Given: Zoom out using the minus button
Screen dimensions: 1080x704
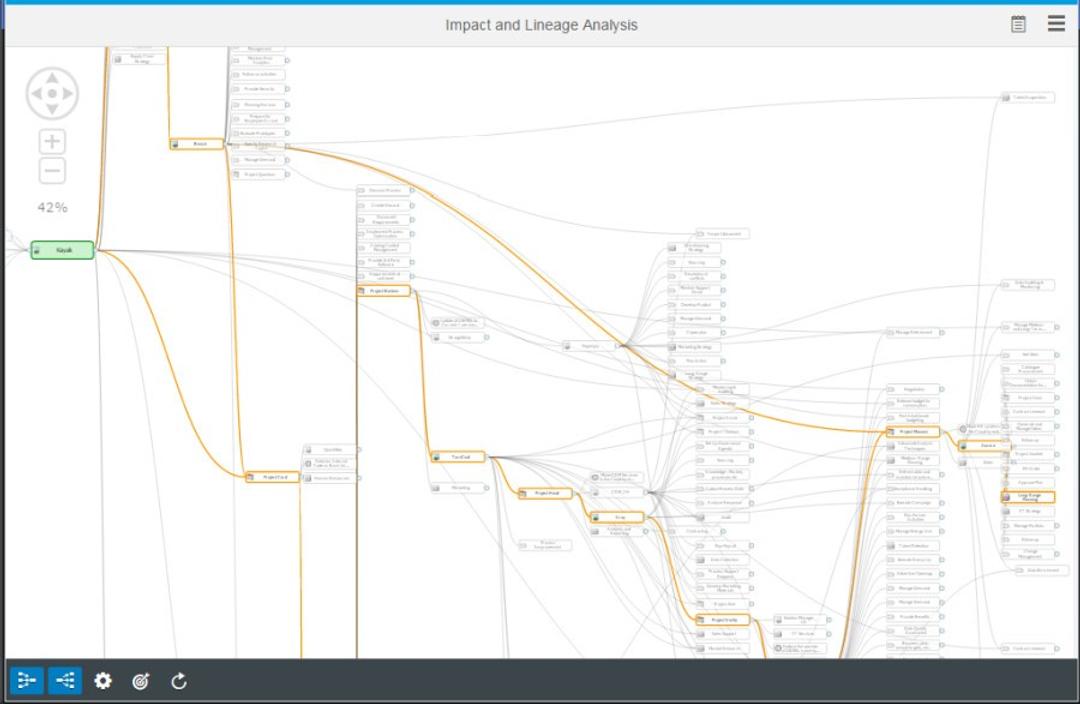Looking at the screenshot, I should point(51,170).
